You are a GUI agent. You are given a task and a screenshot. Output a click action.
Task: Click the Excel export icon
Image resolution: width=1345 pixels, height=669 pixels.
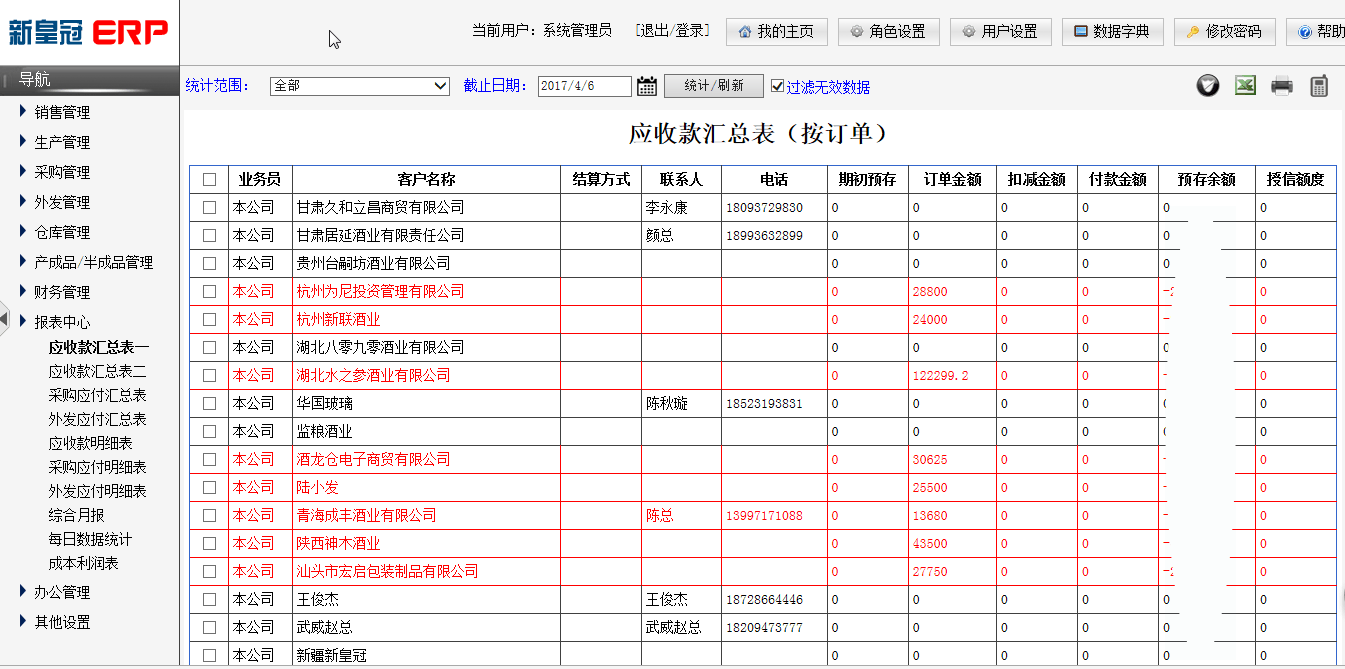click(1245, 86)
